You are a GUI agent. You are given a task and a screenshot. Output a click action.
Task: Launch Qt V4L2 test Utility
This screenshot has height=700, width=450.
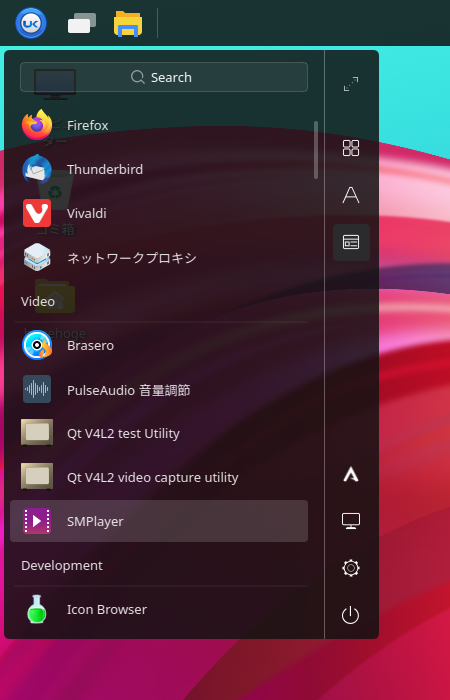159,433
